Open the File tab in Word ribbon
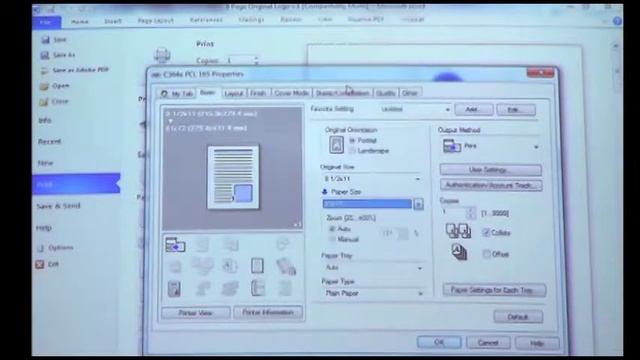The image size is (640, 360). point(47,22)
